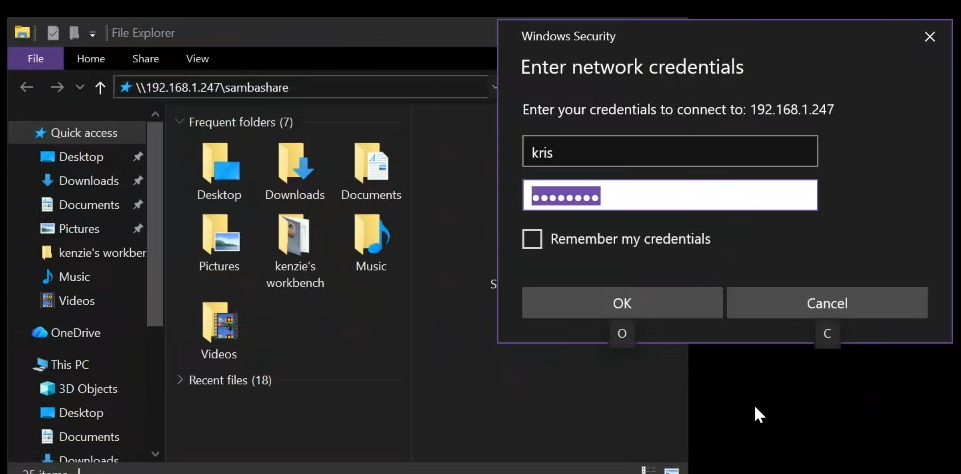Select OneDrive in the navigation pane
This screenshot has height=474, width=961.
[75, 333]
